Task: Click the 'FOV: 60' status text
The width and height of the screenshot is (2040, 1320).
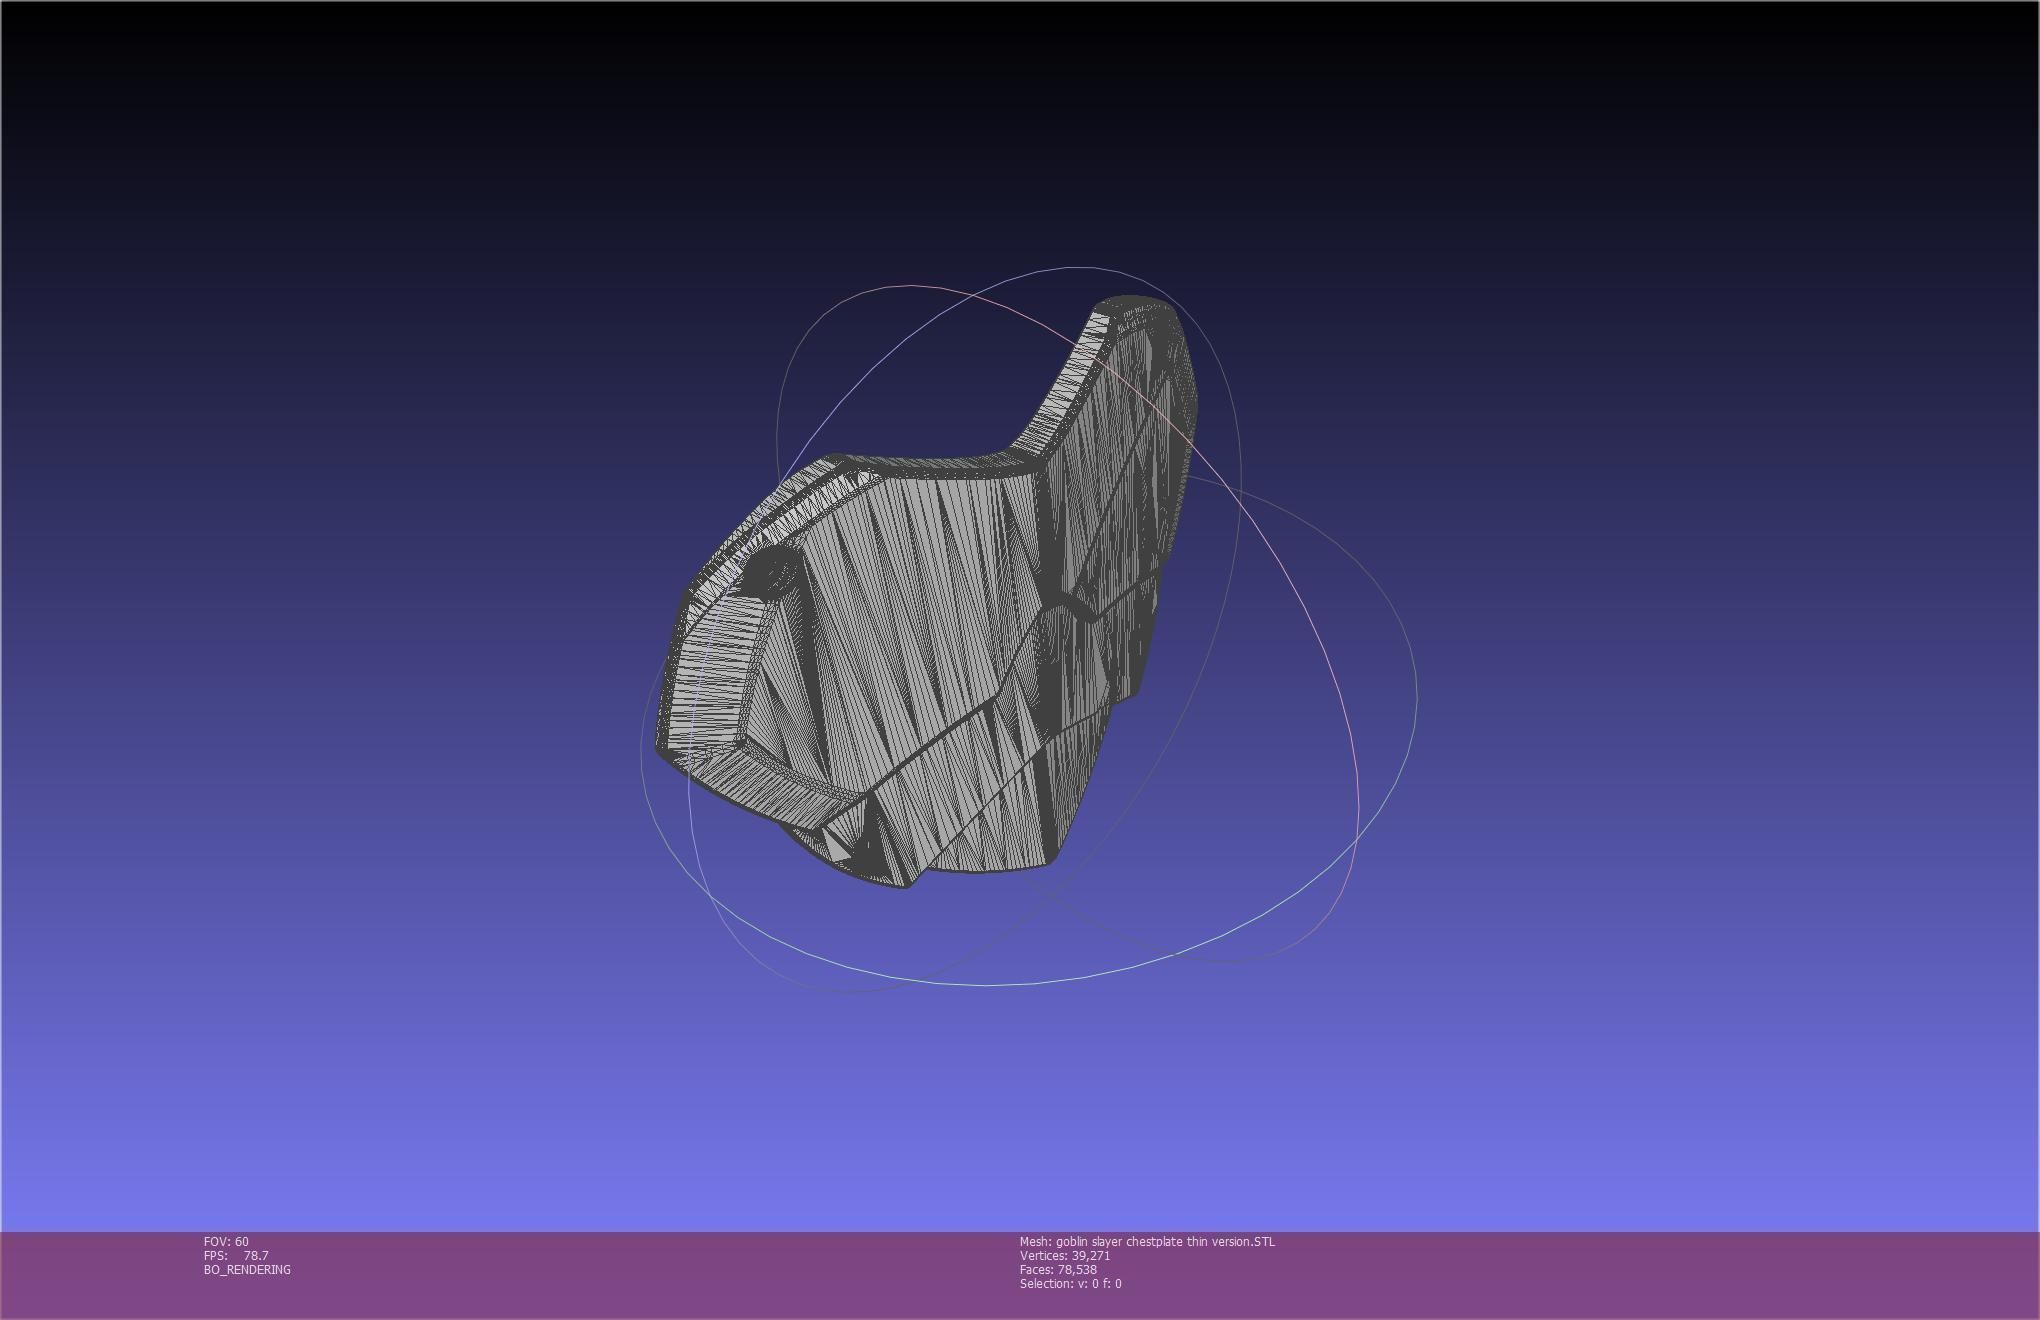Action: tap(226, 1241)
